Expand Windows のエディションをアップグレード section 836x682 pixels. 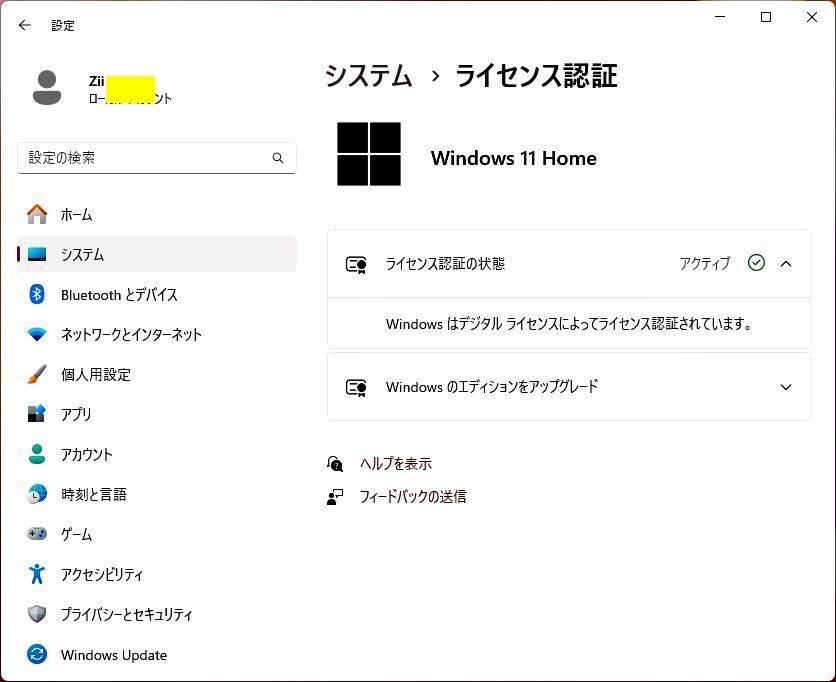(x=787, y=387)
